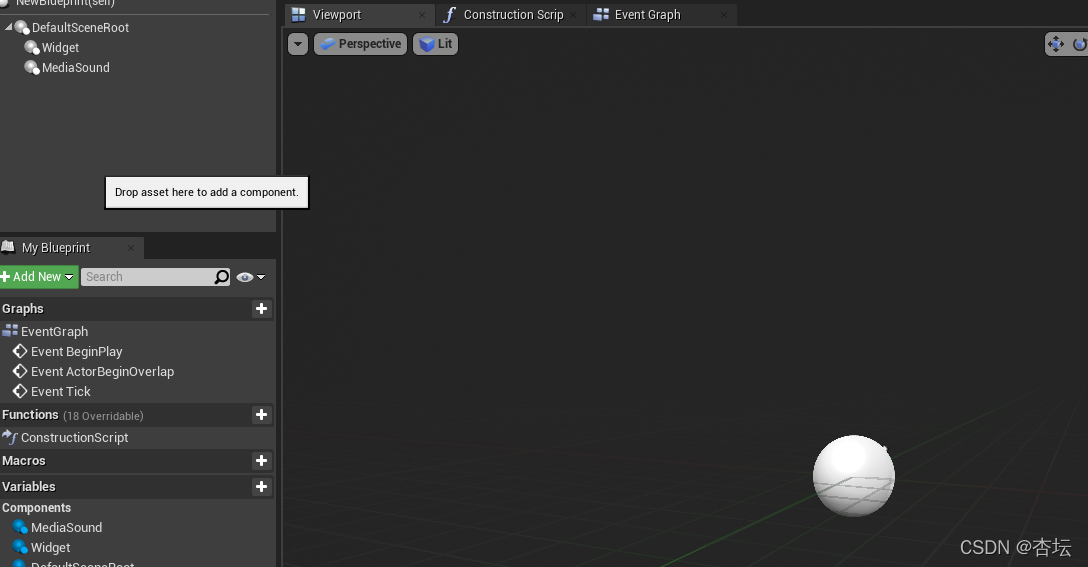Image resolution: width=1088 pixels, height=567 pixels.
Task: Click the 18 Overridable functions label
Action: (x=103, y=416)
